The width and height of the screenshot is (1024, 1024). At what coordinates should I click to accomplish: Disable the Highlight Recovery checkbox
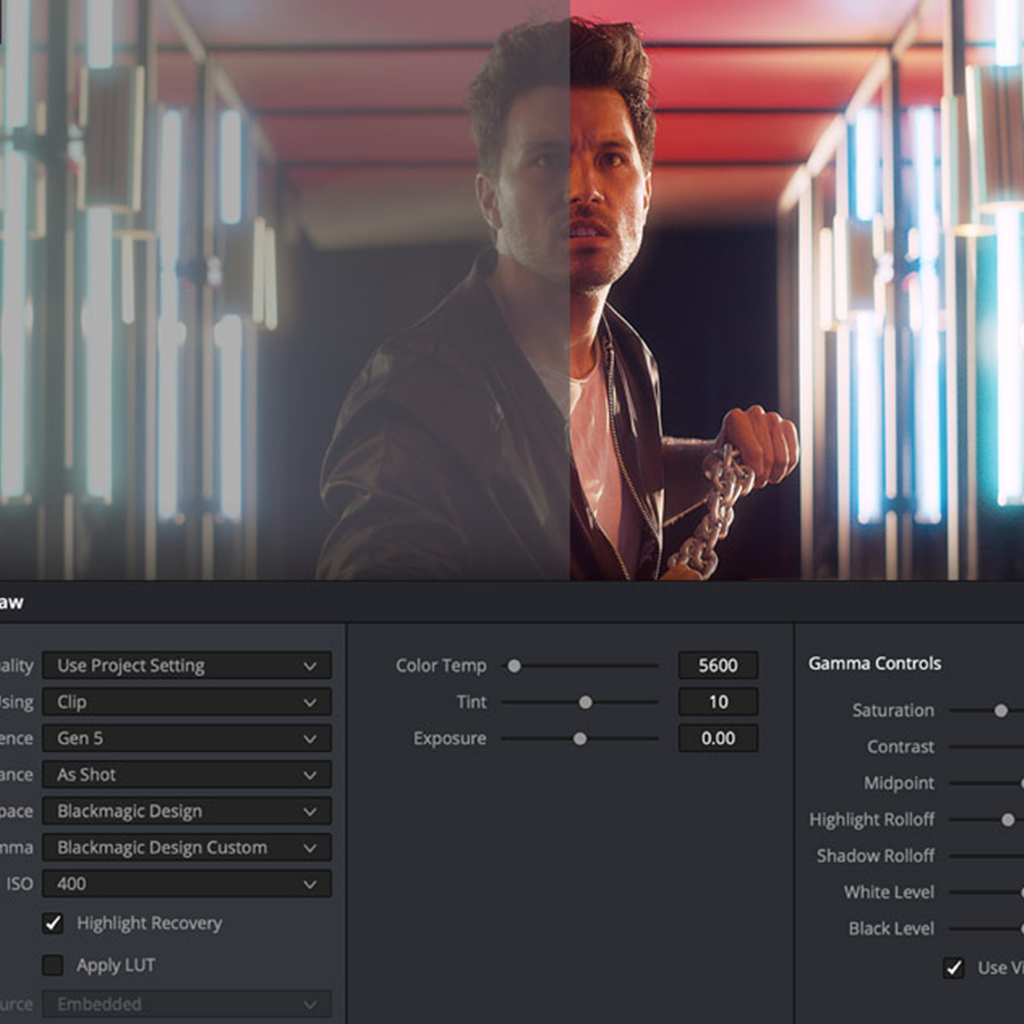point(53,923)
